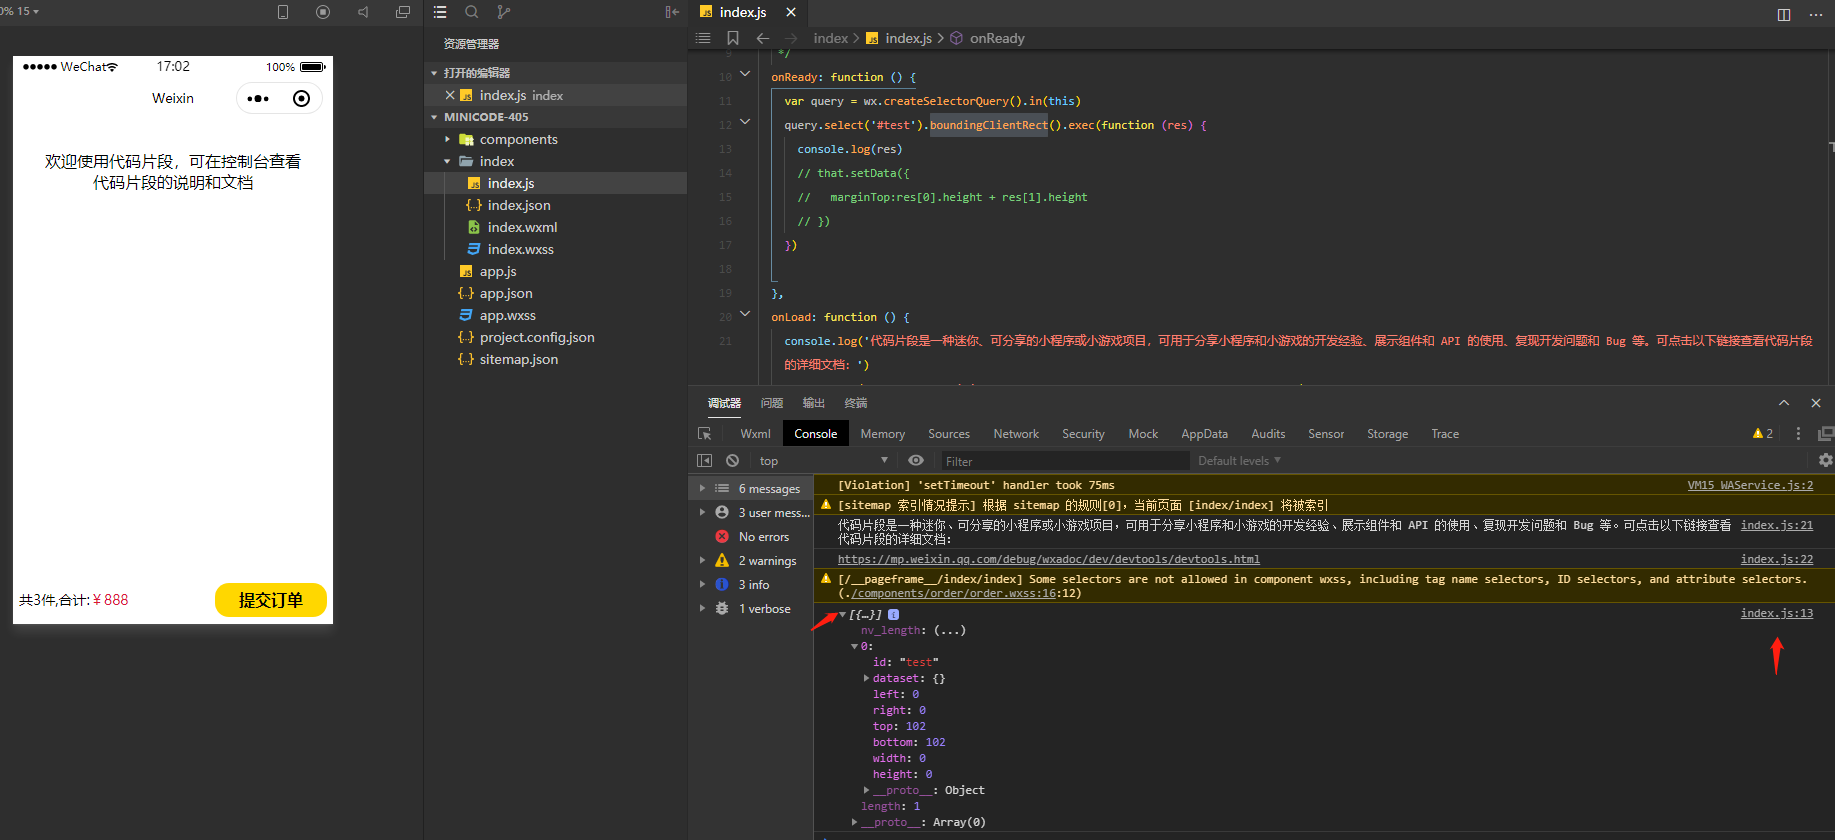Image resolution: width=1835 pixels, height=840 pixels.
Task: Toggle the outline list icon in breadcrumb bar
Action: pos(703,38)
